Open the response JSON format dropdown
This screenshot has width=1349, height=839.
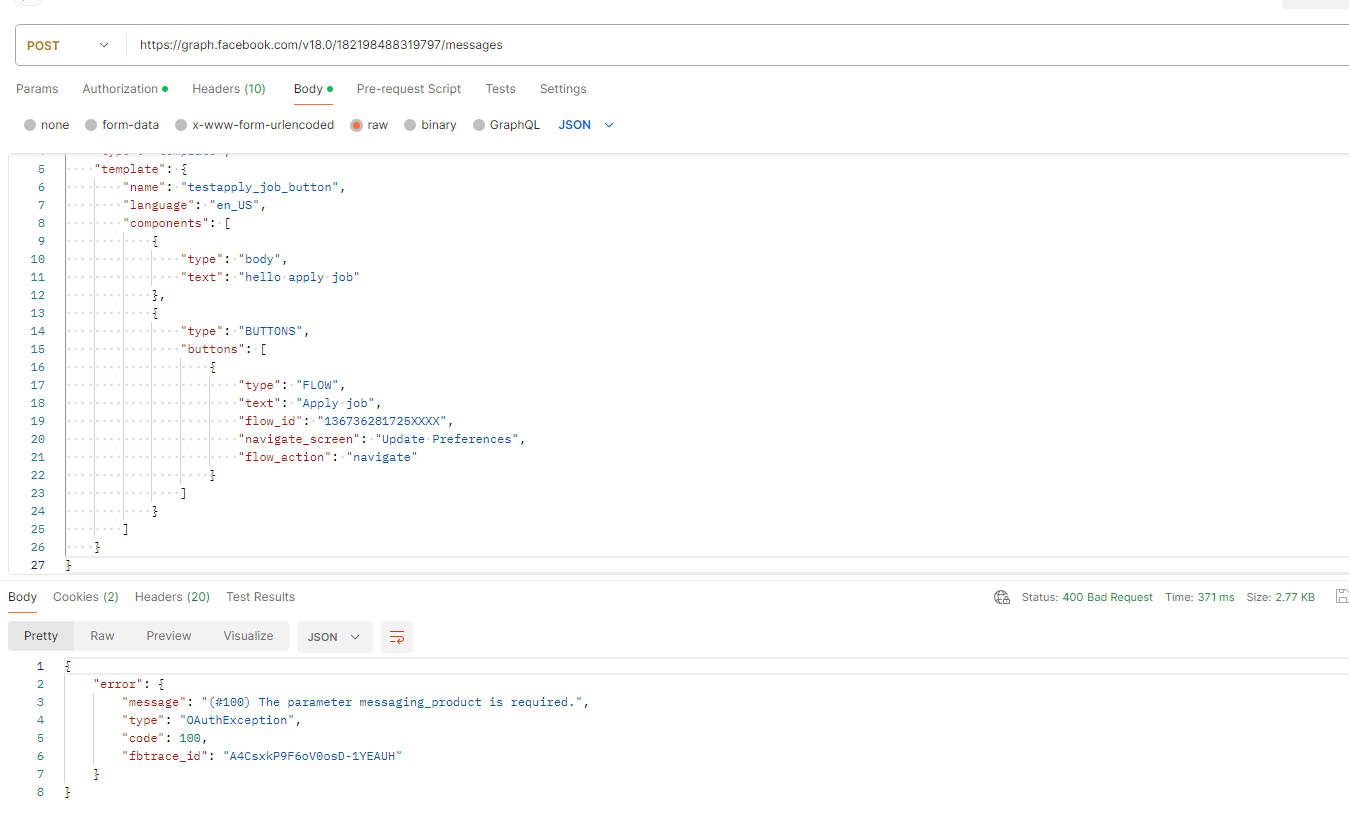pos(335,637)
